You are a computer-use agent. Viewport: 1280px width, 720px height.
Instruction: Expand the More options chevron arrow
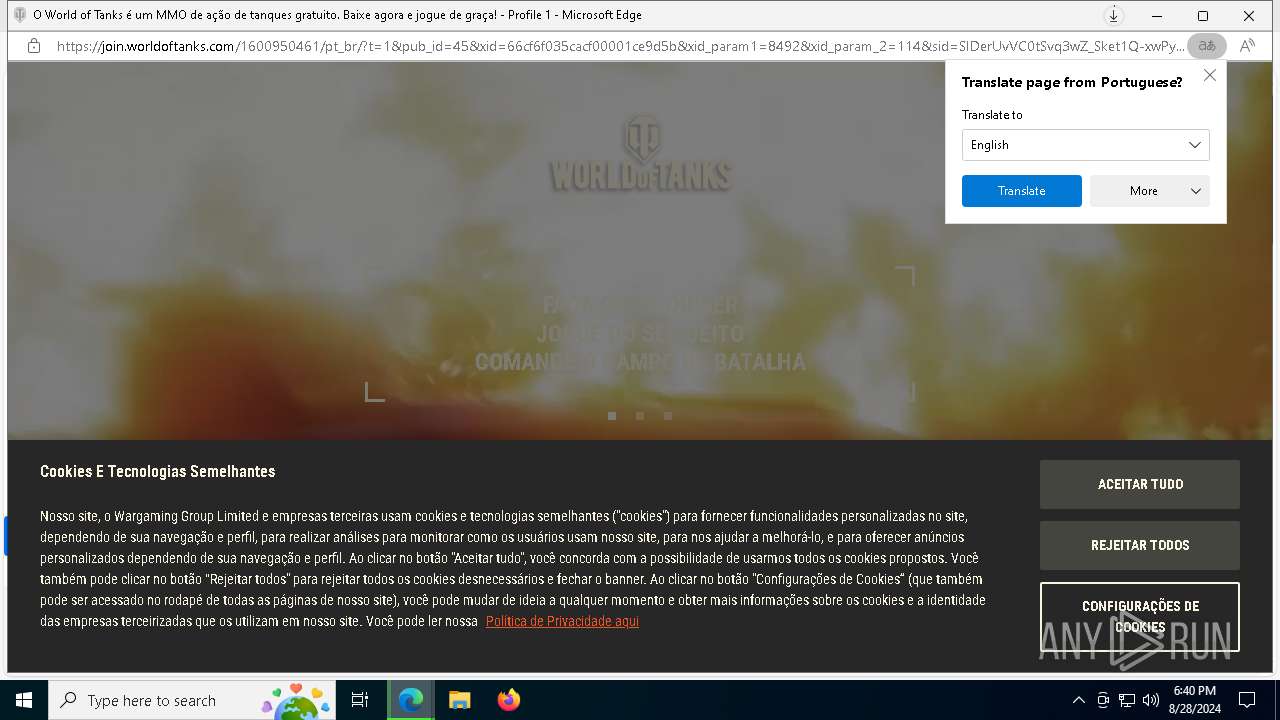(x=1195, y=191)
